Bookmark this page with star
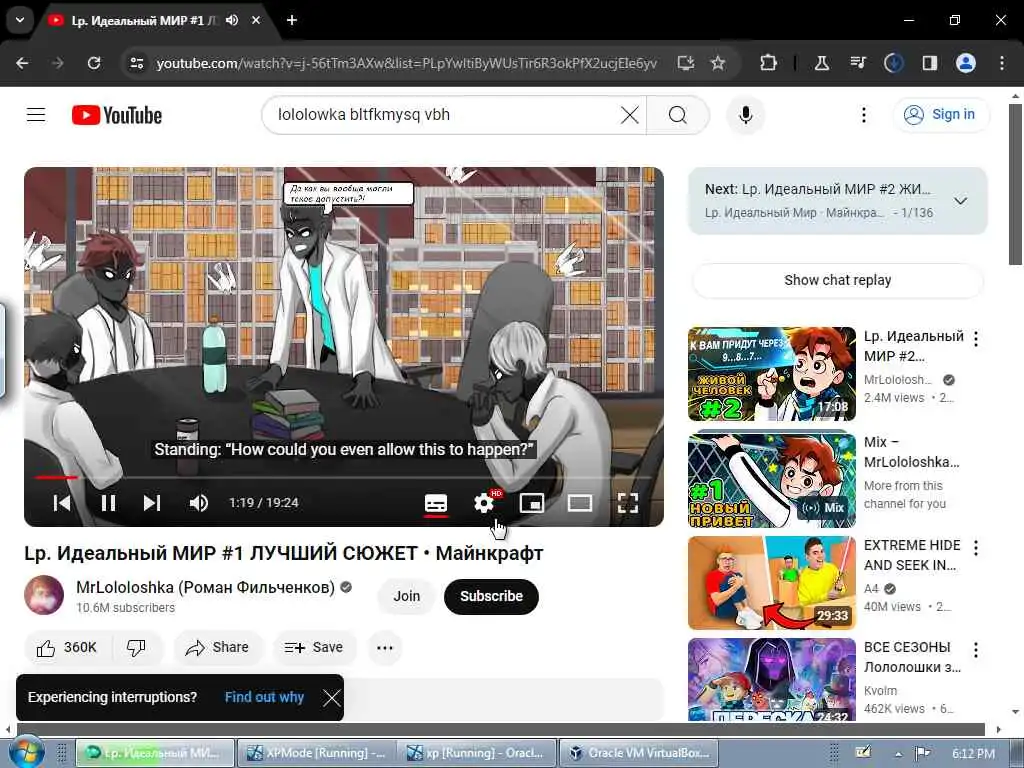1024x768 pixels. 718,63
